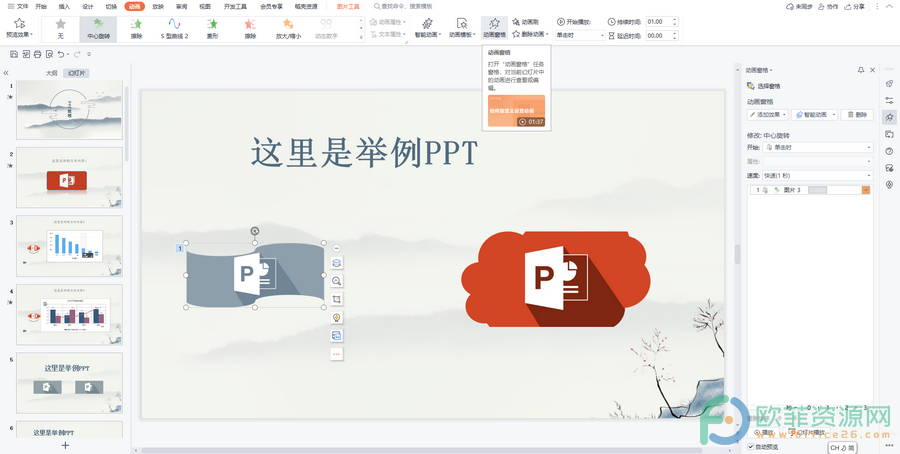The width and height of the screenshot is (900, 454).
Task: Click the undo arrow icon
Action: 60,54
